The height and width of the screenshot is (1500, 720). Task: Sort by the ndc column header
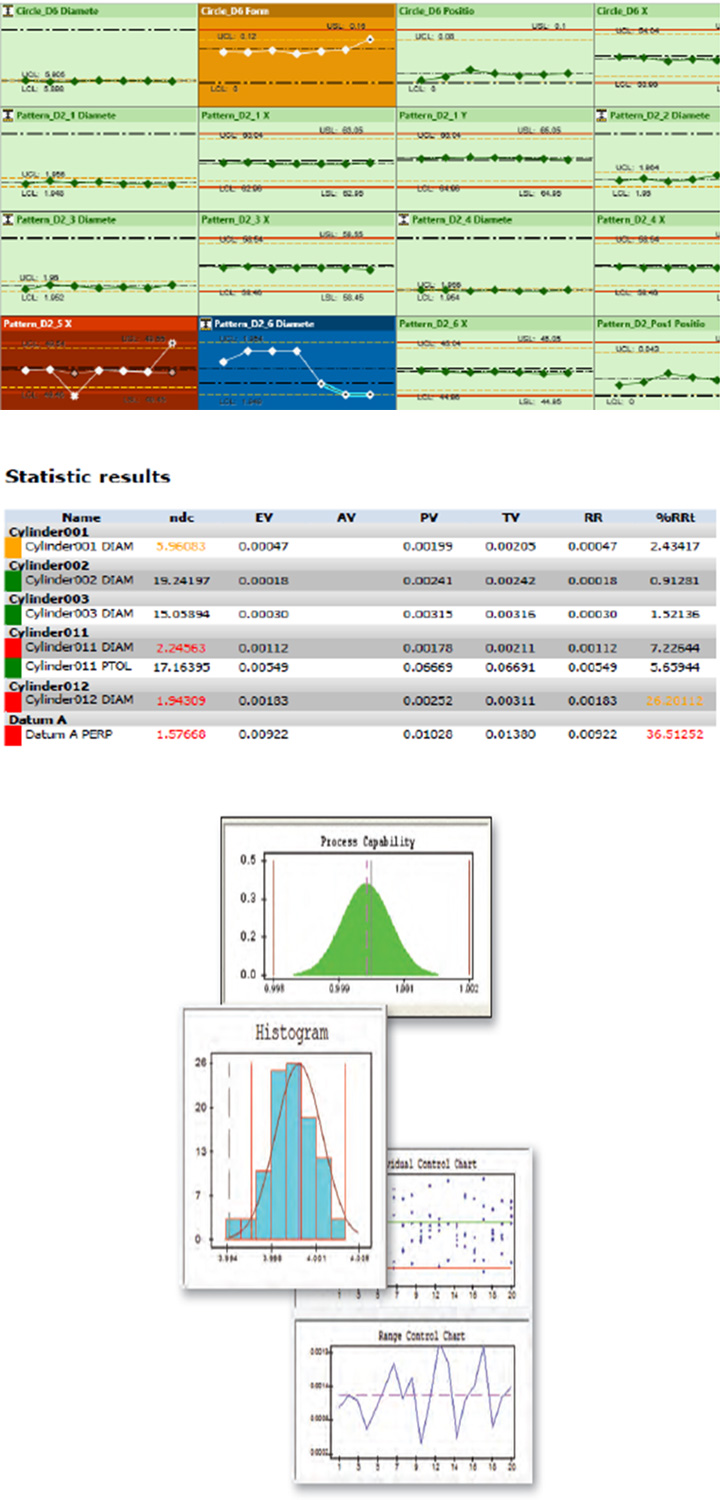click(x=182, y=518)
